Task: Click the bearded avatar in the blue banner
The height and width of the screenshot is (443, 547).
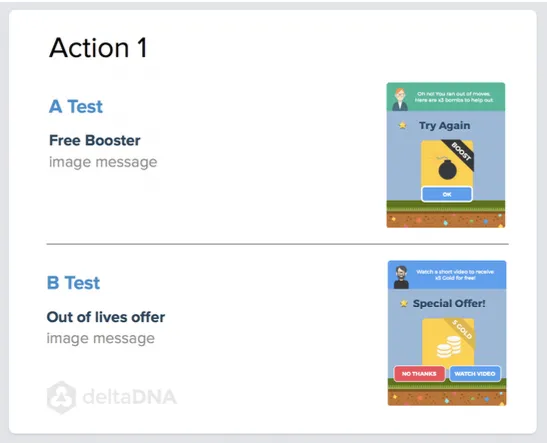Action: coord(401,277)
